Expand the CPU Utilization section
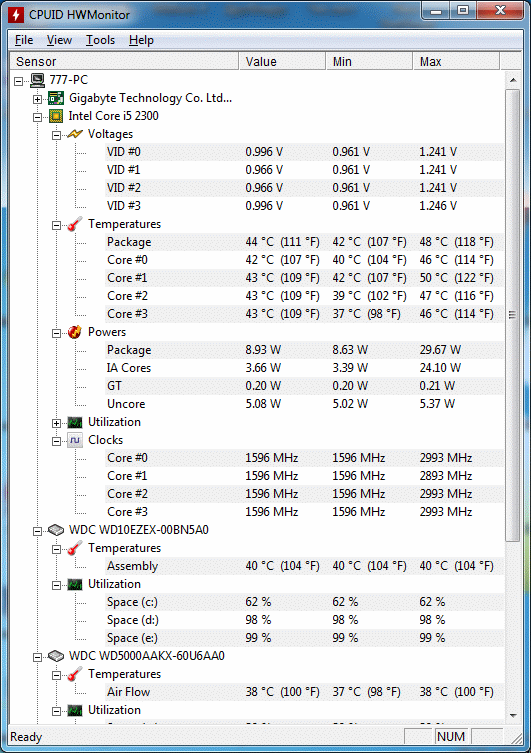Viewport: 531px width, 753px height. (x=57, y=424)
